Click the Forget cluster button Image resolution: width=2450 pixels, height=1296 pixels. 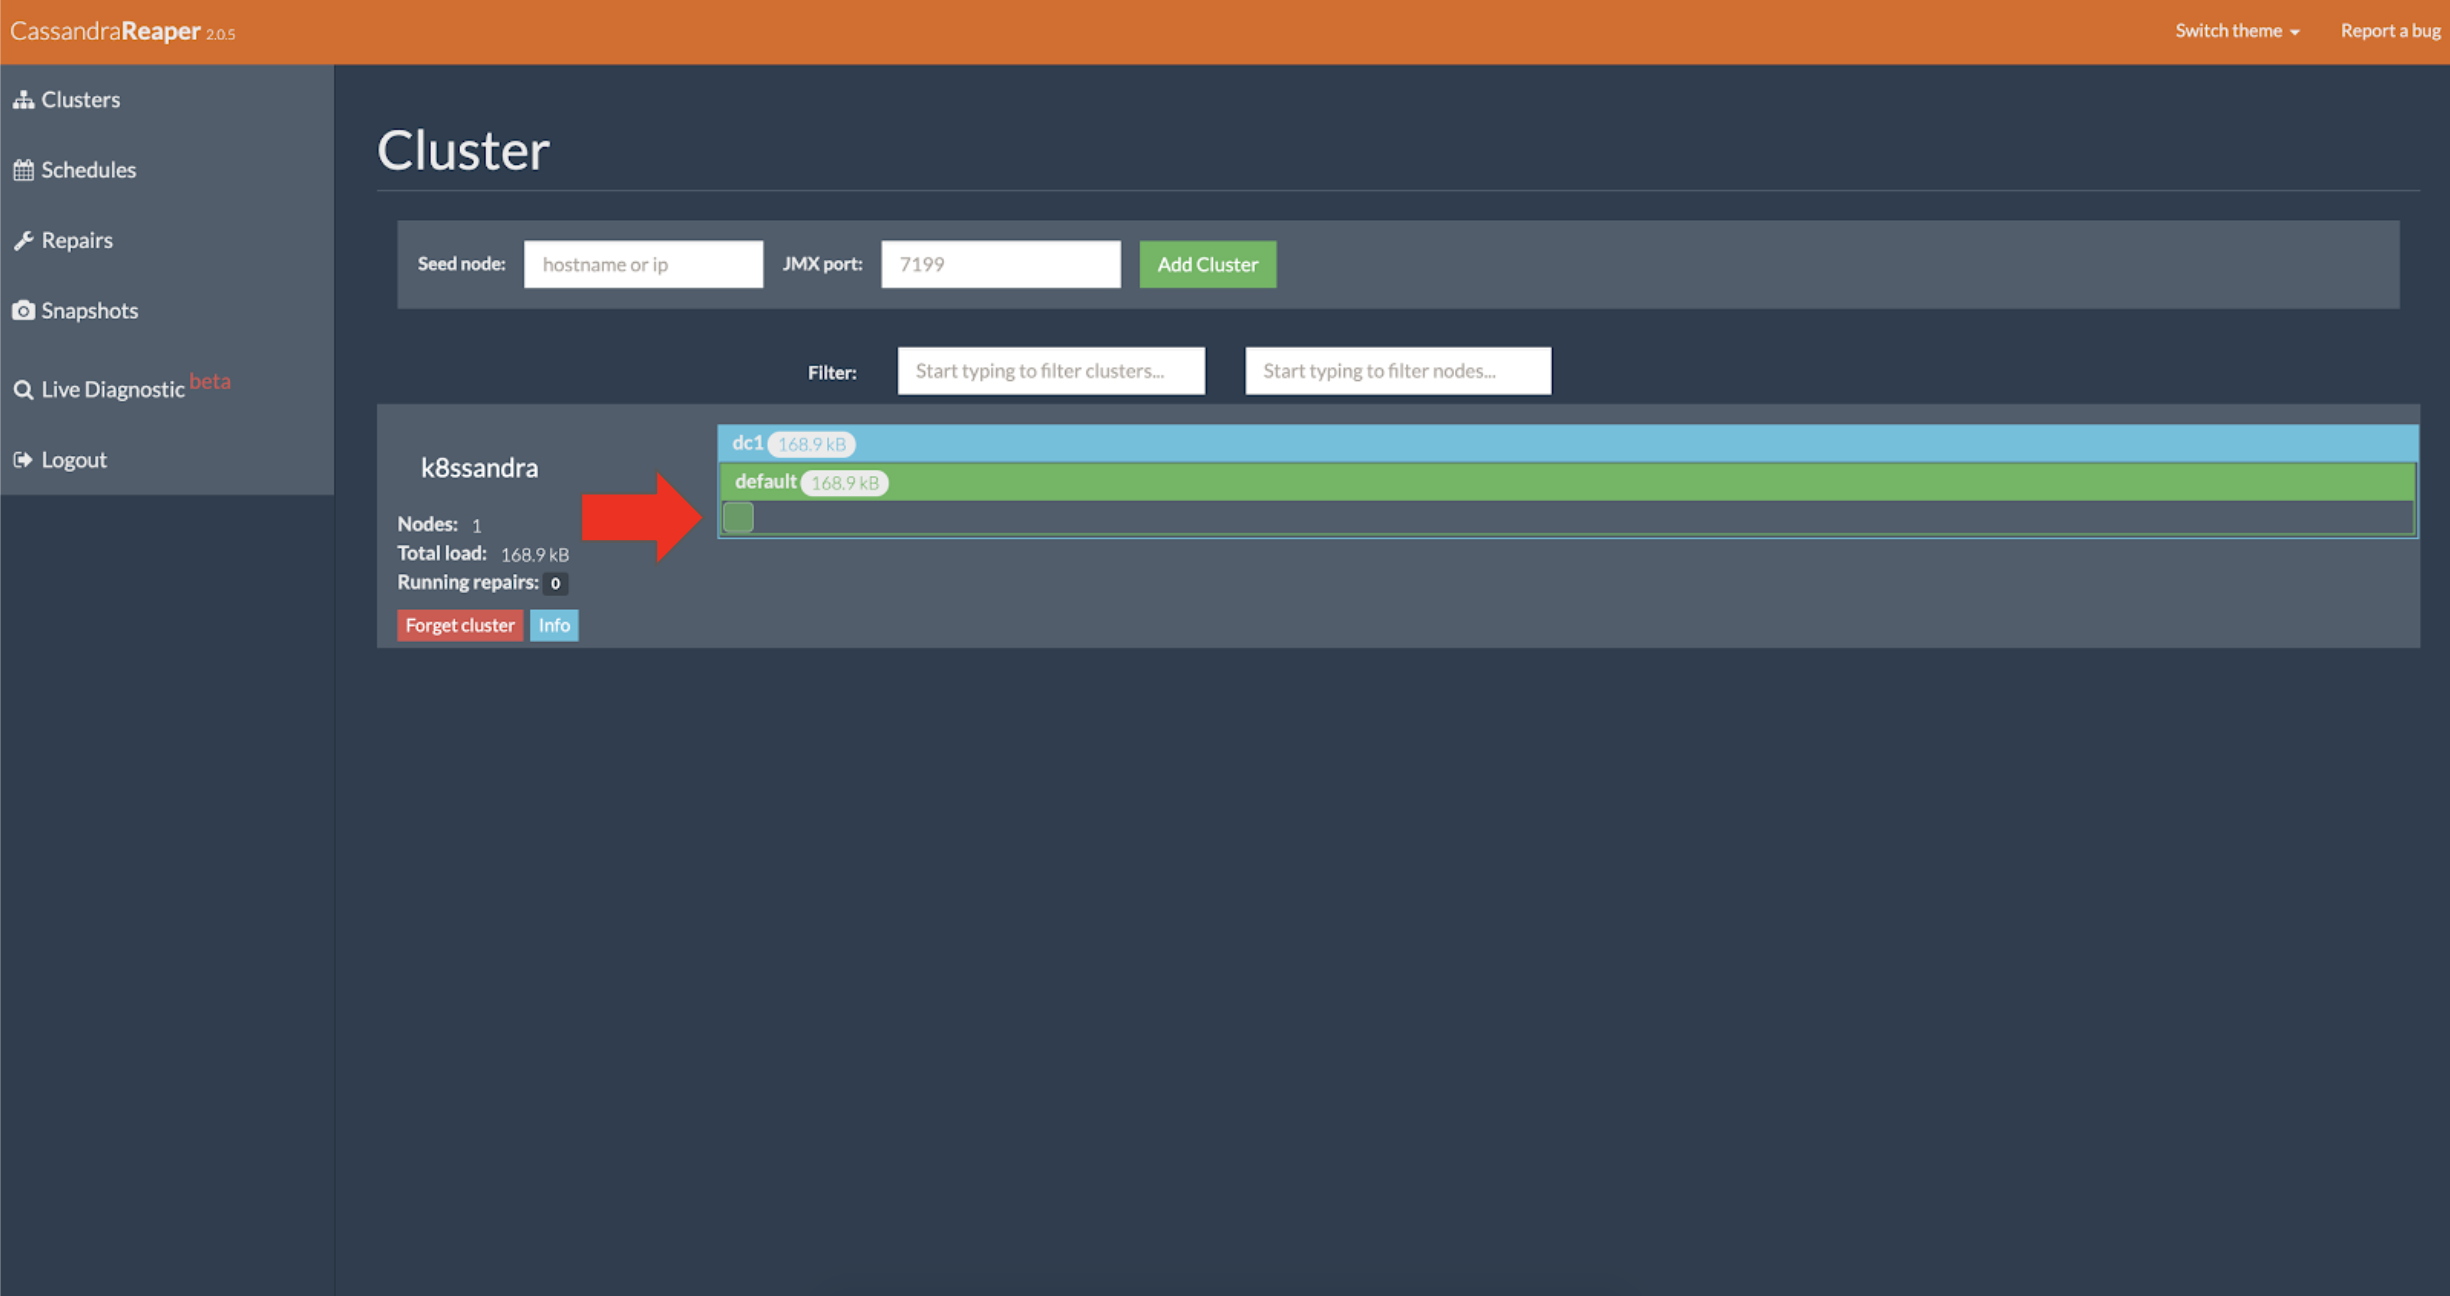point(460,624)
